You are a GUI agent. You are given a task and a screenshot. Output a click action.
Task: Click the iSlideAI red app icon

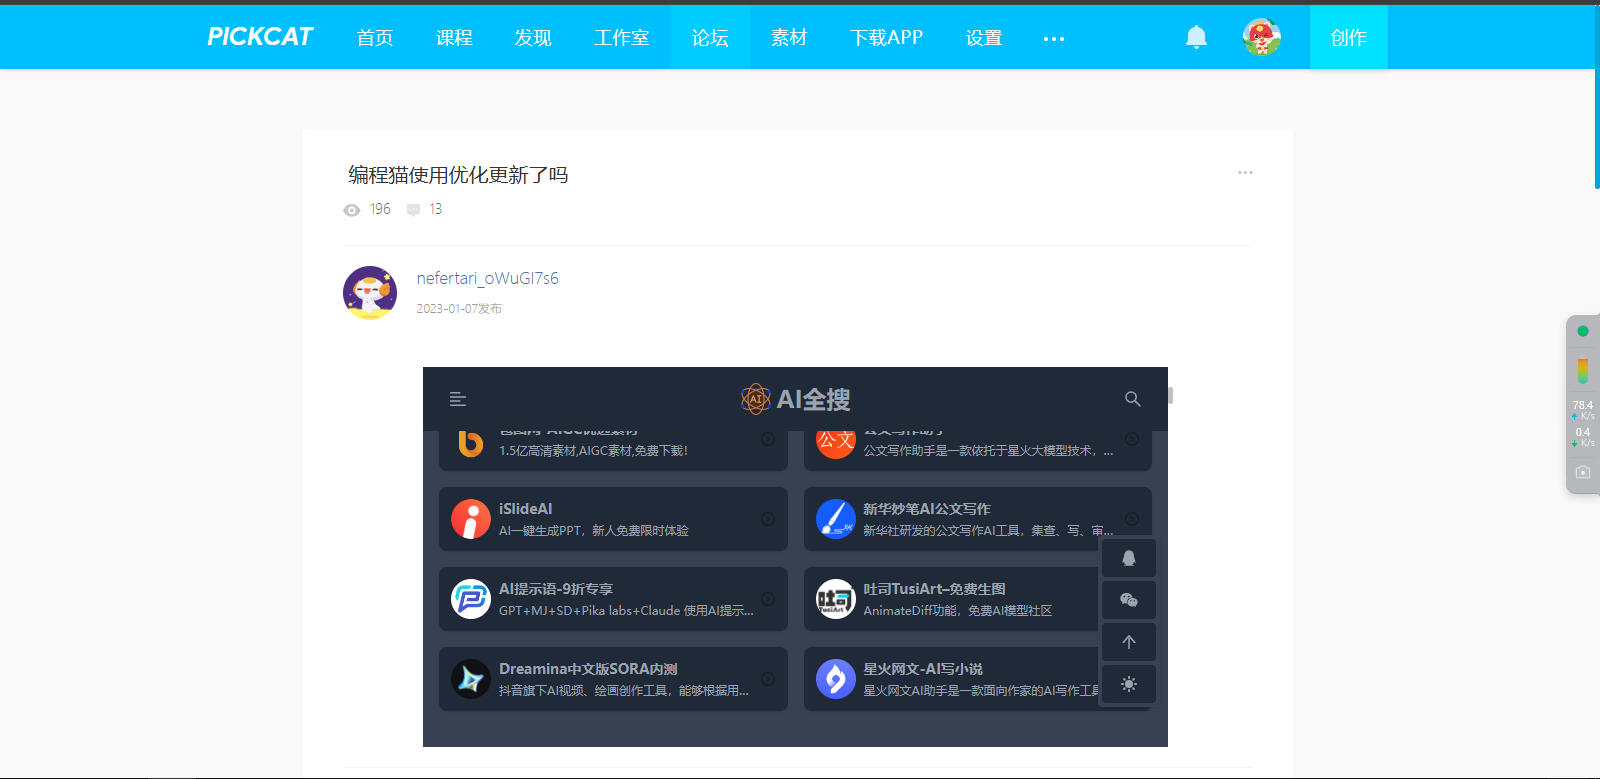point(471,519)
